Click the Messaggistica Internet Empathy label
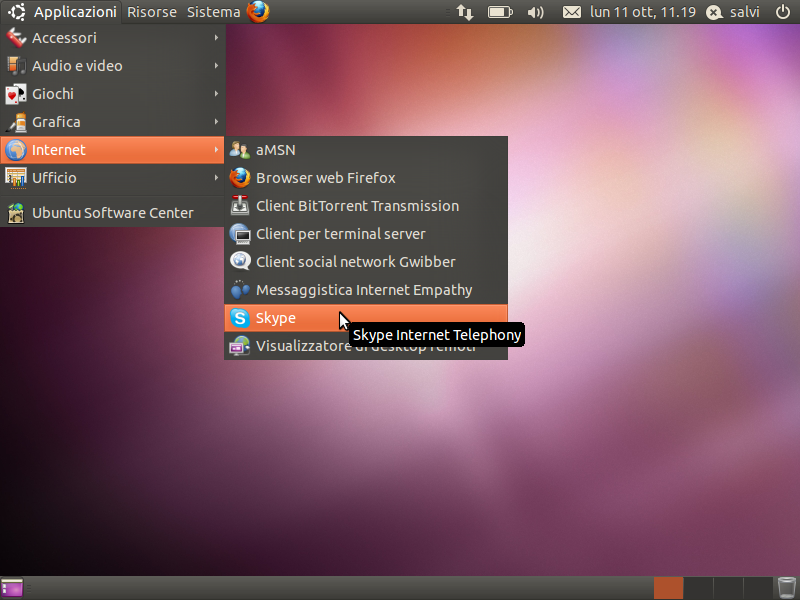The height and width of the screenshot is (600, 800). click(364, 290)
